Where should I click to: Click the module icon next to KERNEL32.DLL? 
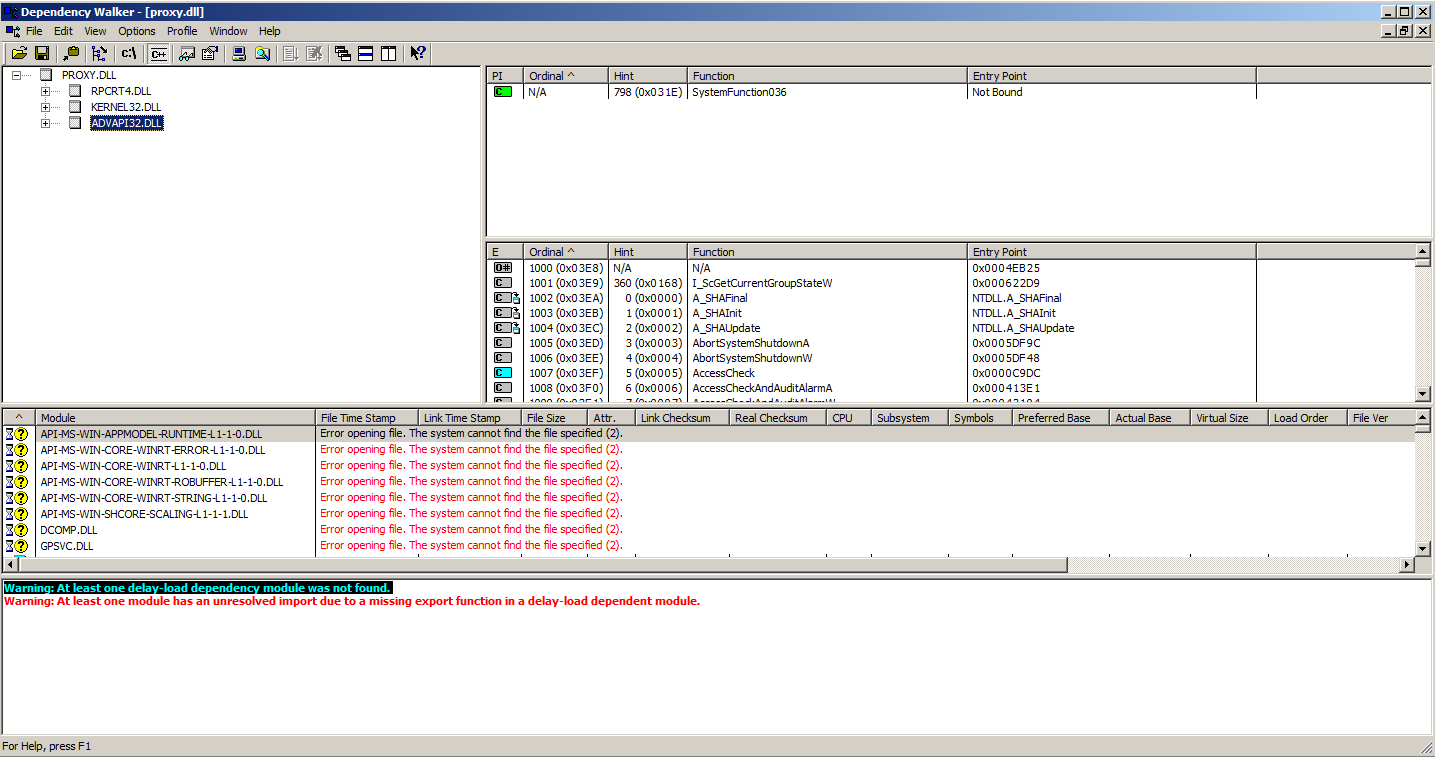point(75,107)
